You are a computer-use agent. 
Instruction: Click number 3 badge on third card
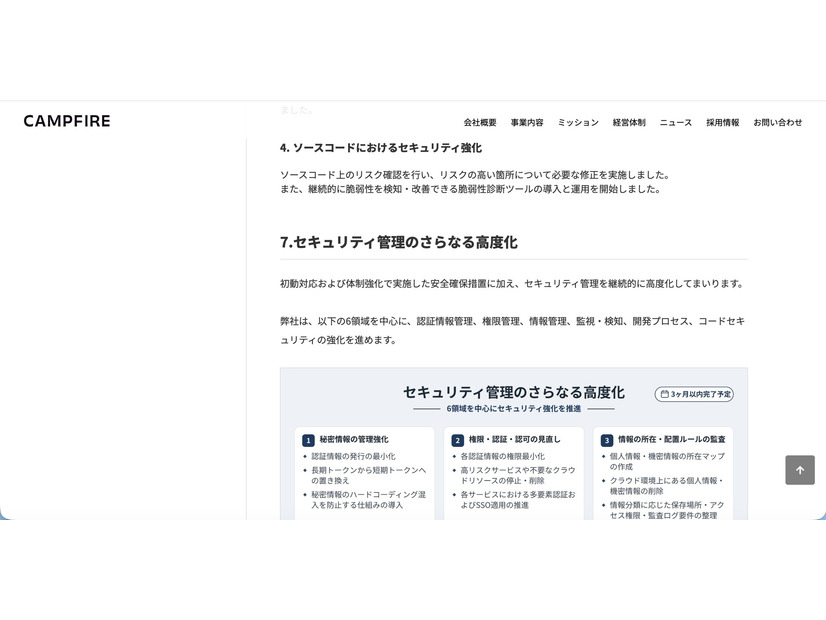607,440
